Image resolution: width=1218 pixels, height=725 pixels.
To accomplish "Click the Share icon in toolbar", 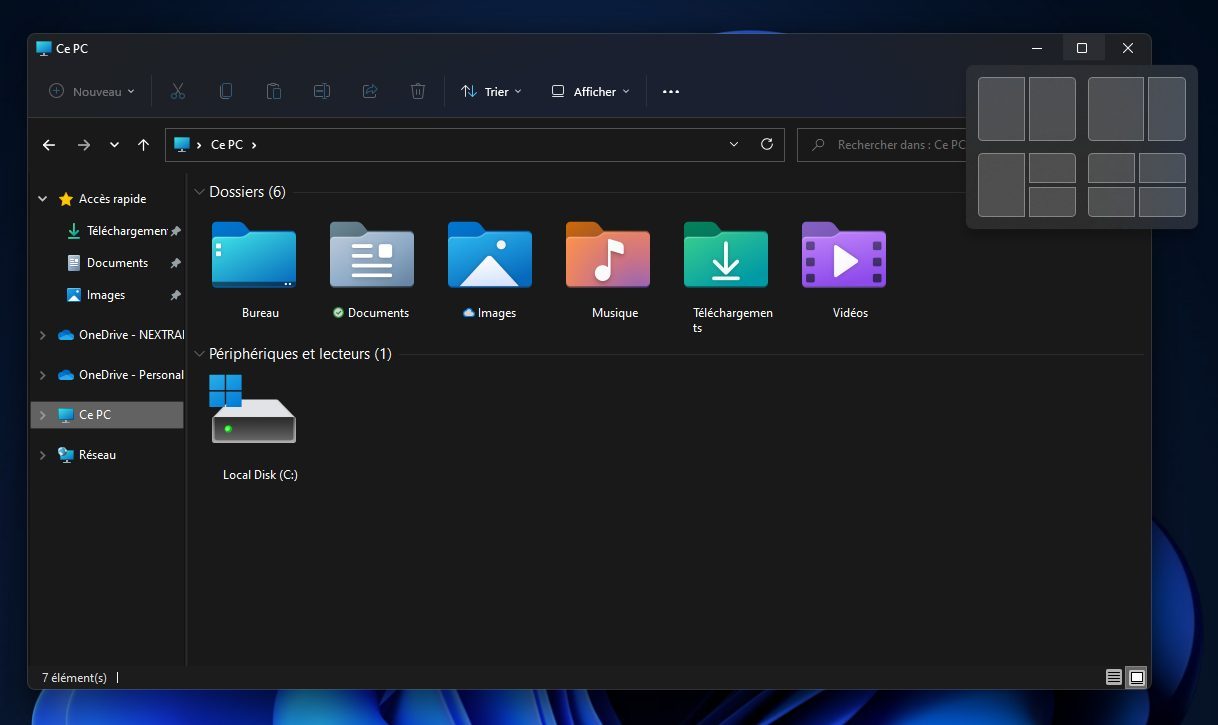I will [370, 91].
